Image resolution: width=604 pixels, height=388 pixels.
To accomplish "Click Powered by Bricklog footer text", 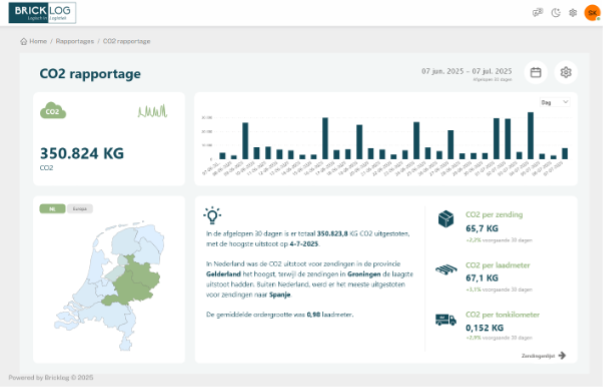I will click(51, 378).
